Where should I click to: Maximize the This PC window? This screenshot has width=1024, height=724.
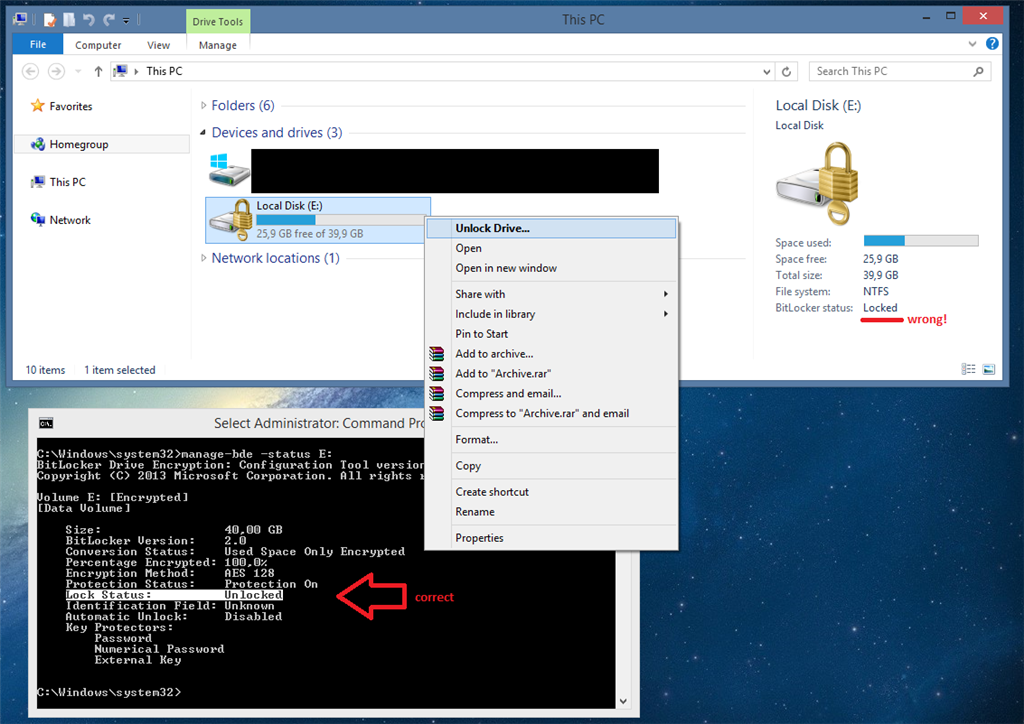point(951,16)
